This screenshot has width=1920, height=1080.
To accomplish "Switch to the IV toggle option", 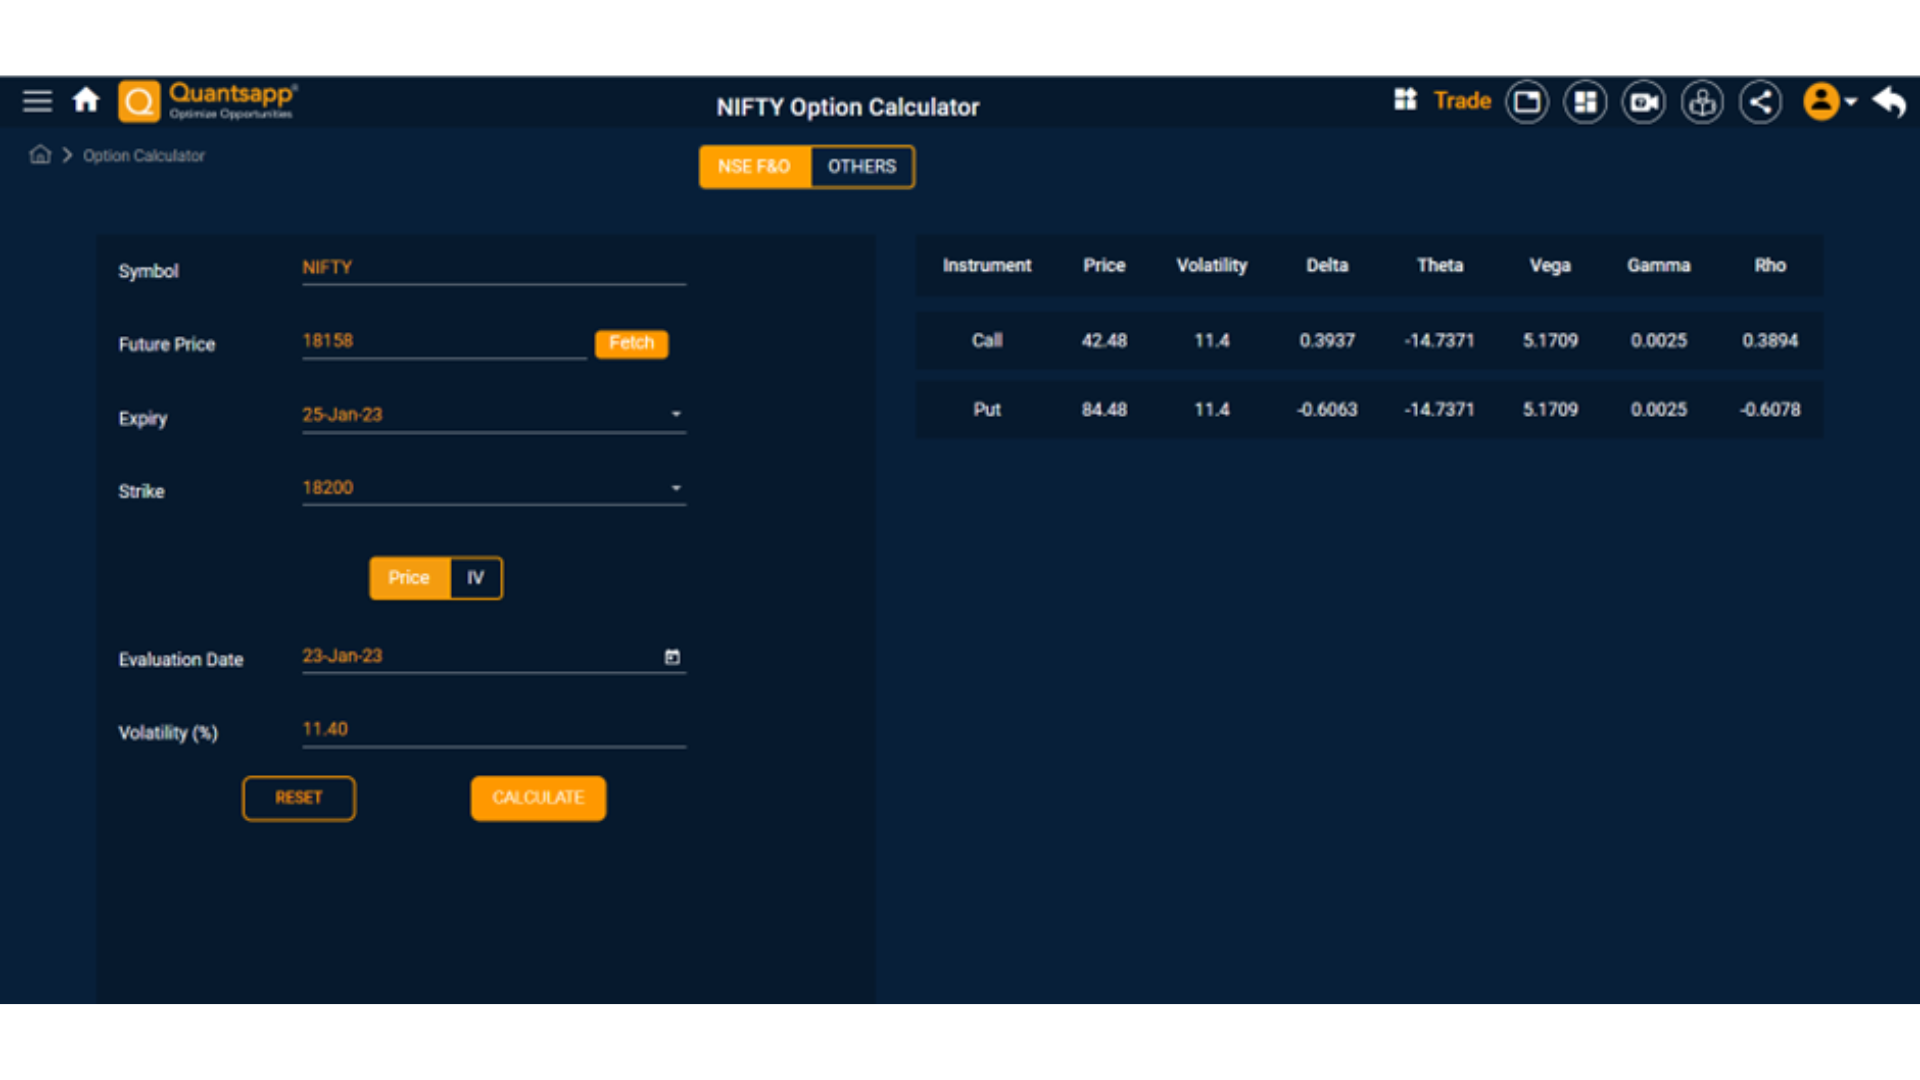I will [x=475, y=577].
